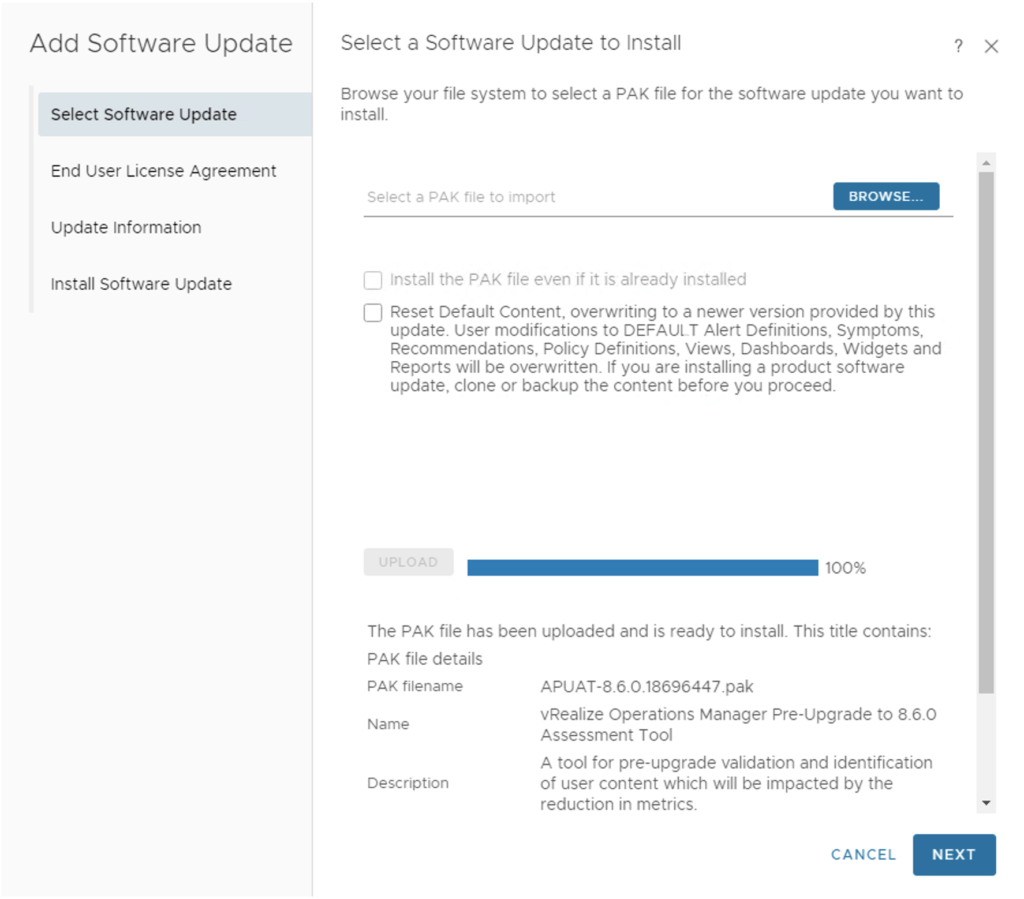Click the scroll up arrow
This screenshot has height=899, width=1024.
(987, 162)
